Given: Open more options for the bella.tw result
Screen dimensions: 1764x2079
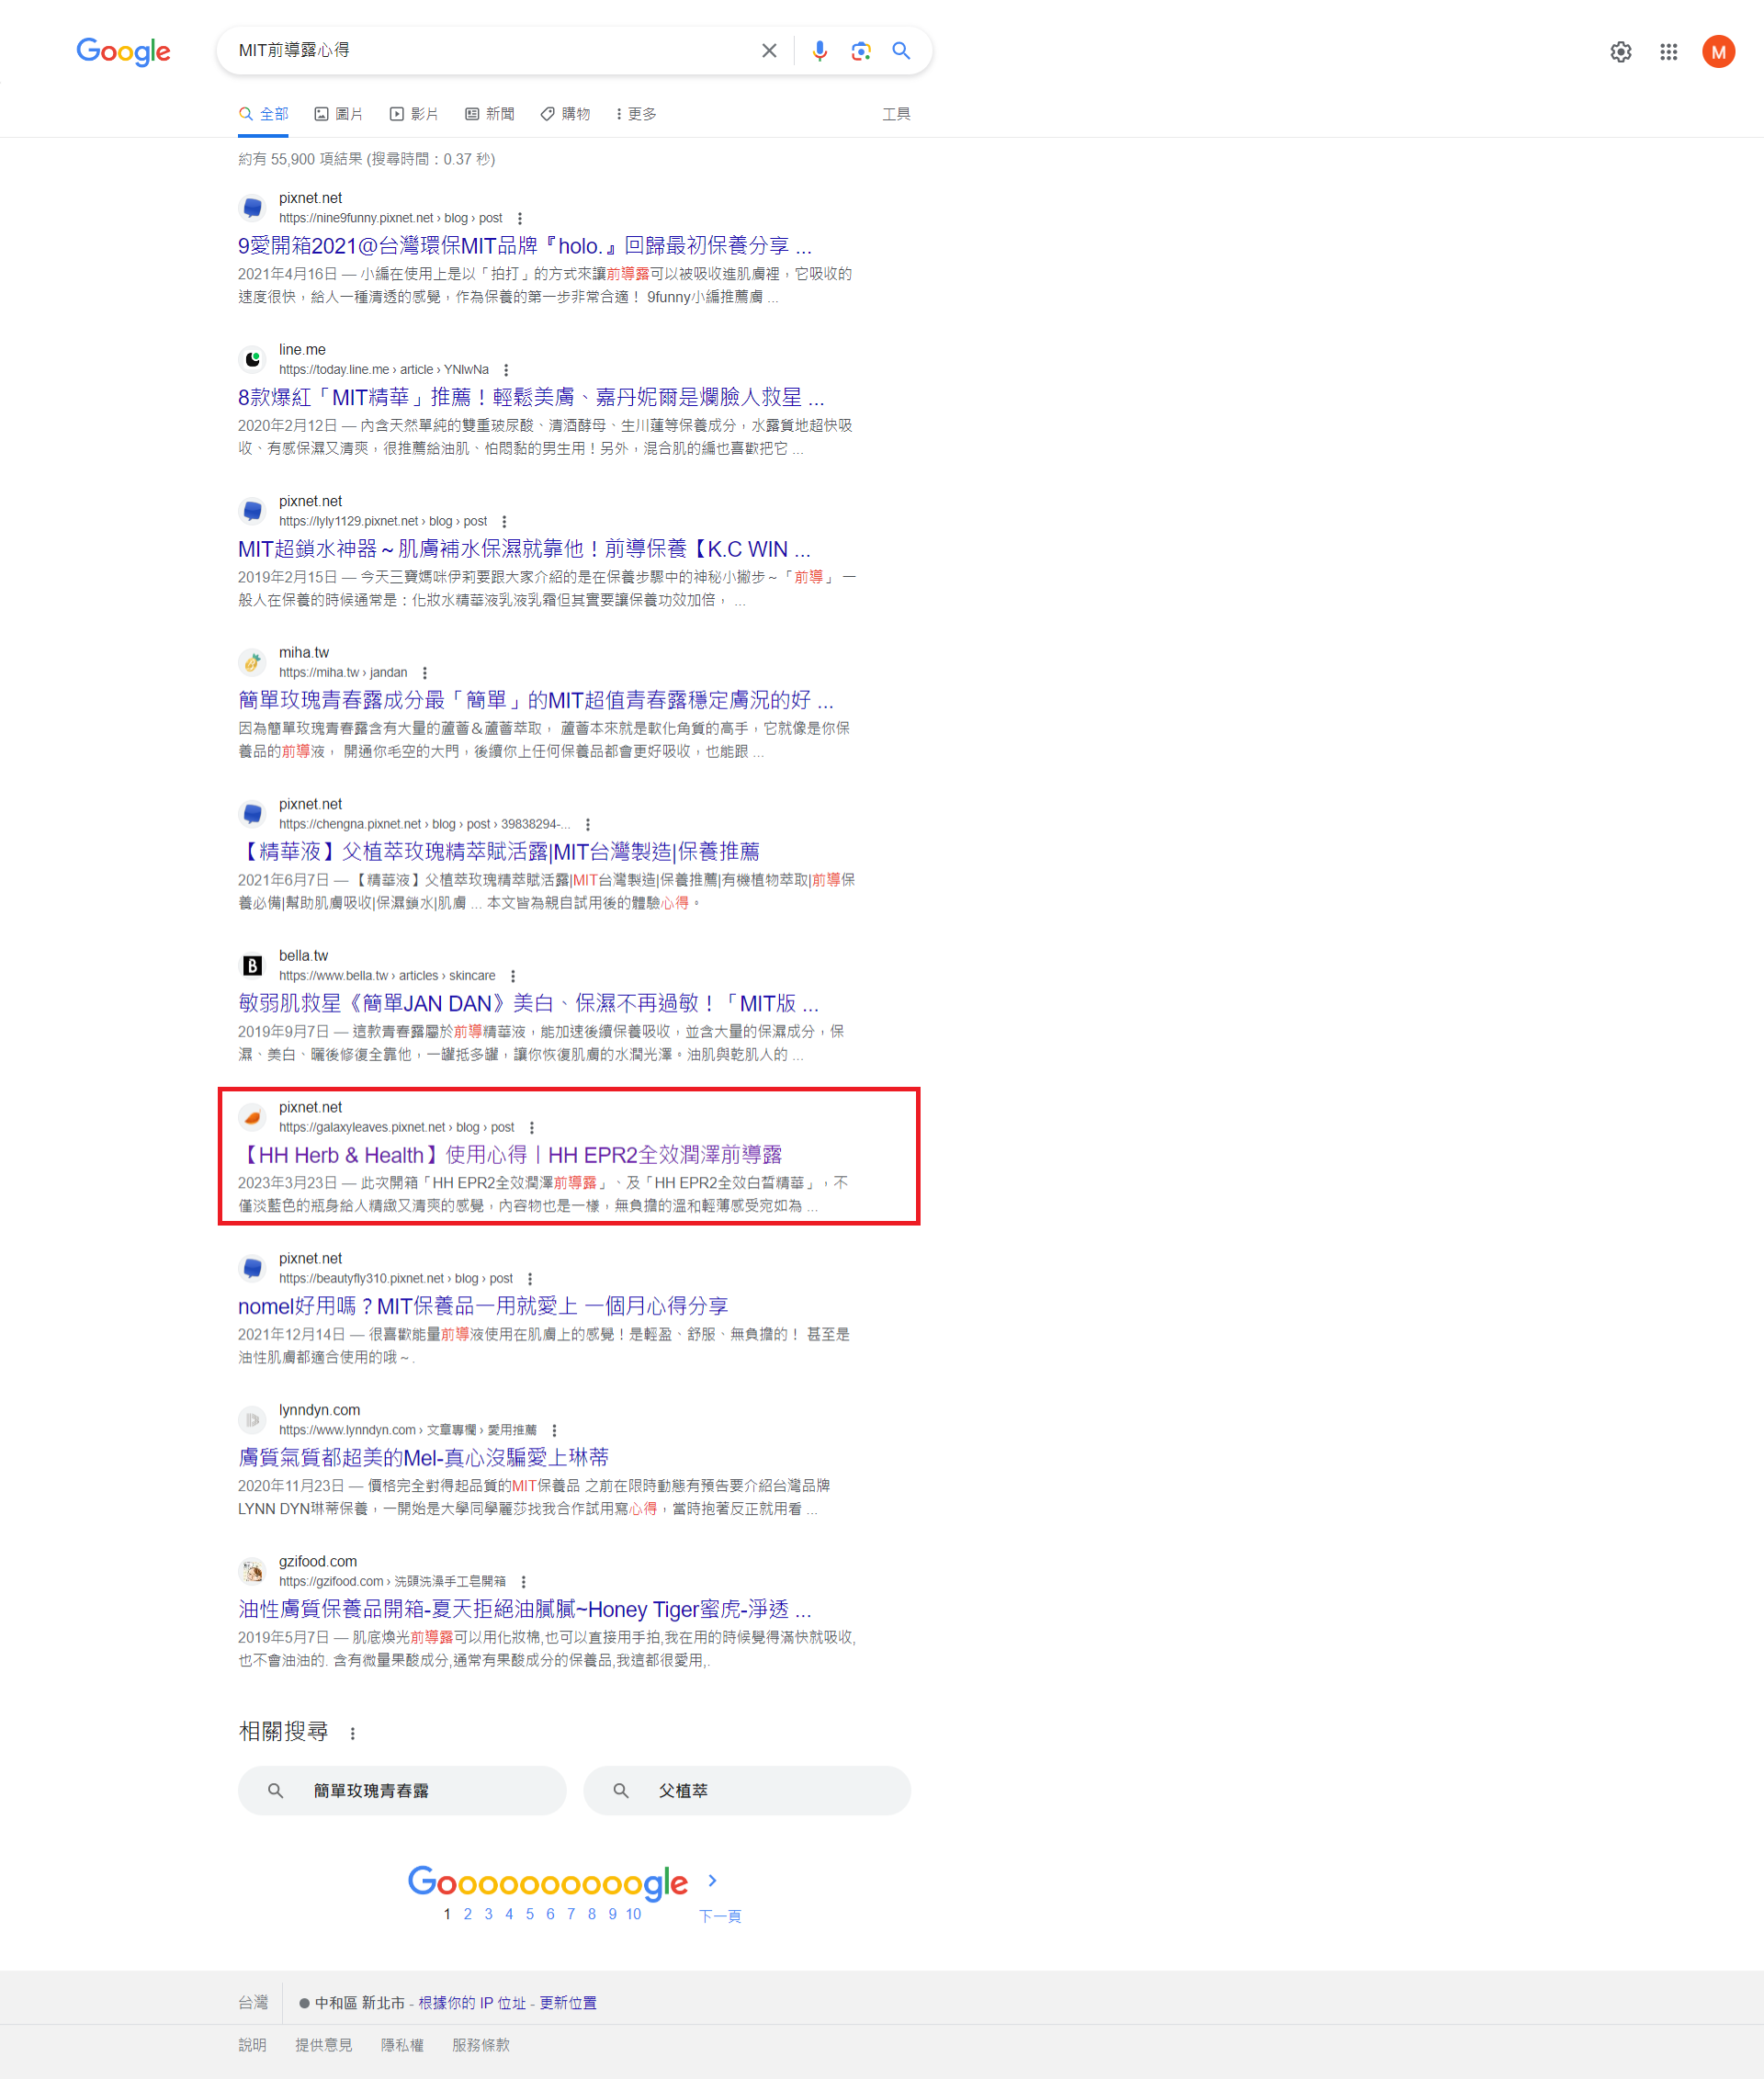Looking at the screenshot, I should pyautogui.click(x=513, y=976).
